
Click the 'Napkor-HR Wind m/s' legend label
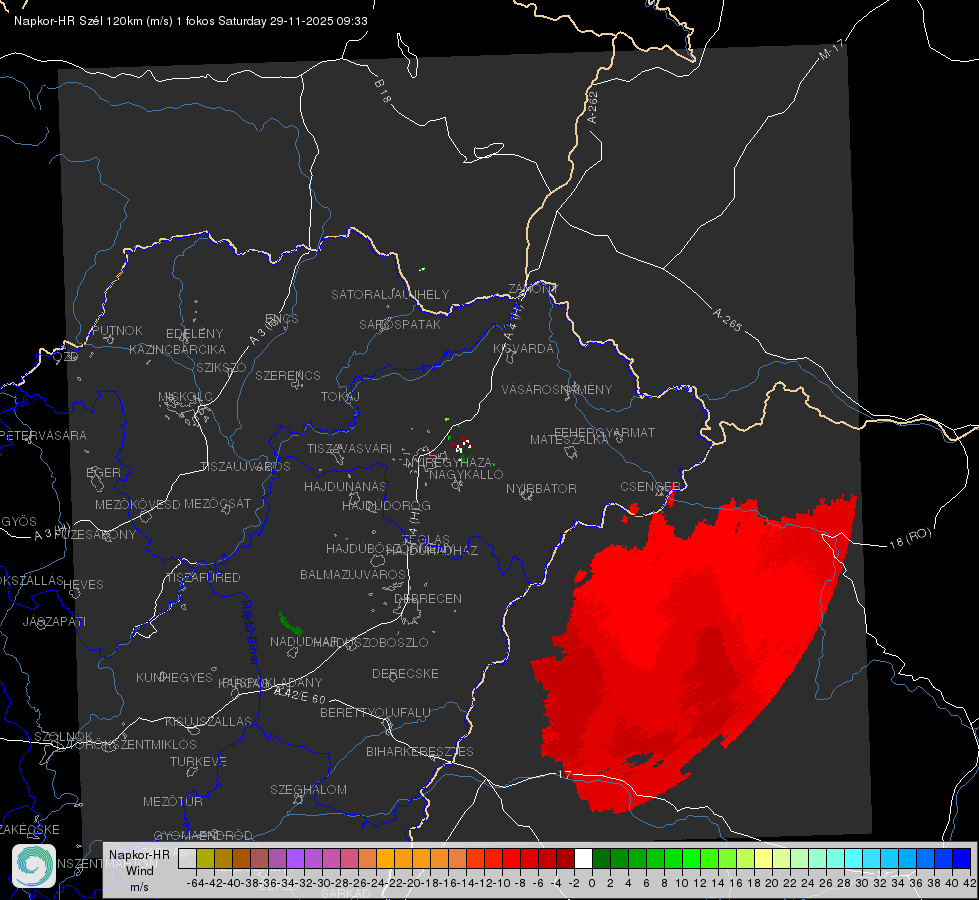pos(139,870)
